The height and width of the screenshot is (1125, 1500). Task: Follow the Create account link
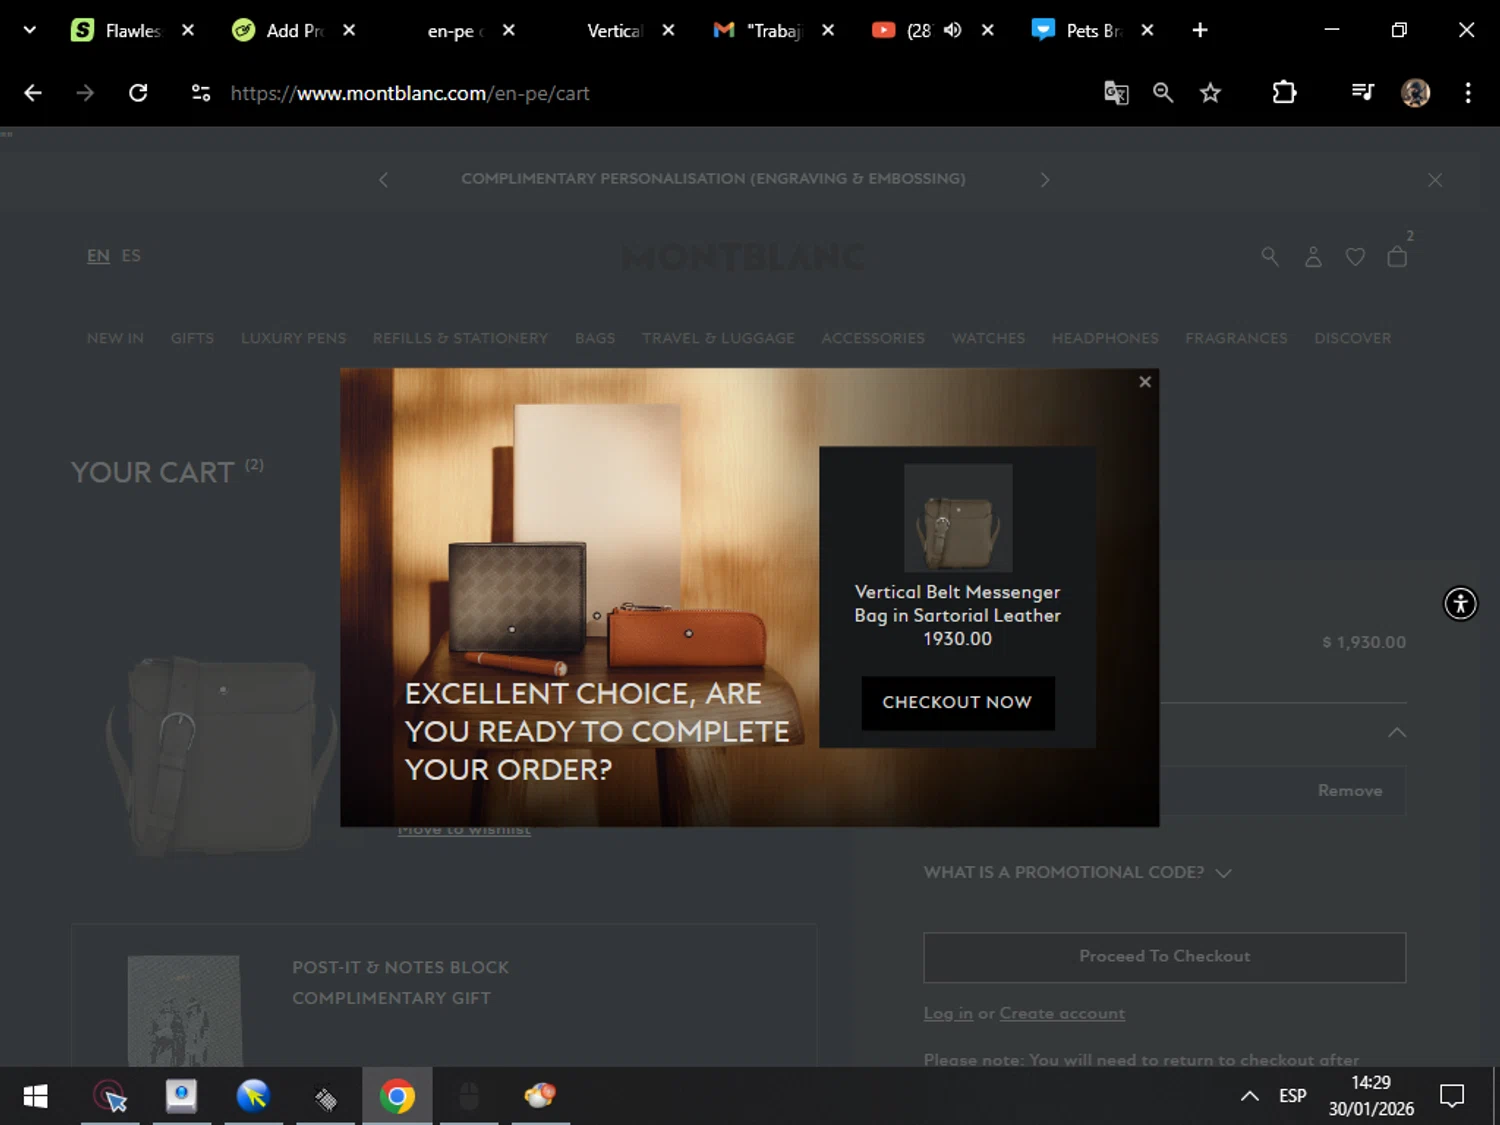[x=1062, y=1013]
